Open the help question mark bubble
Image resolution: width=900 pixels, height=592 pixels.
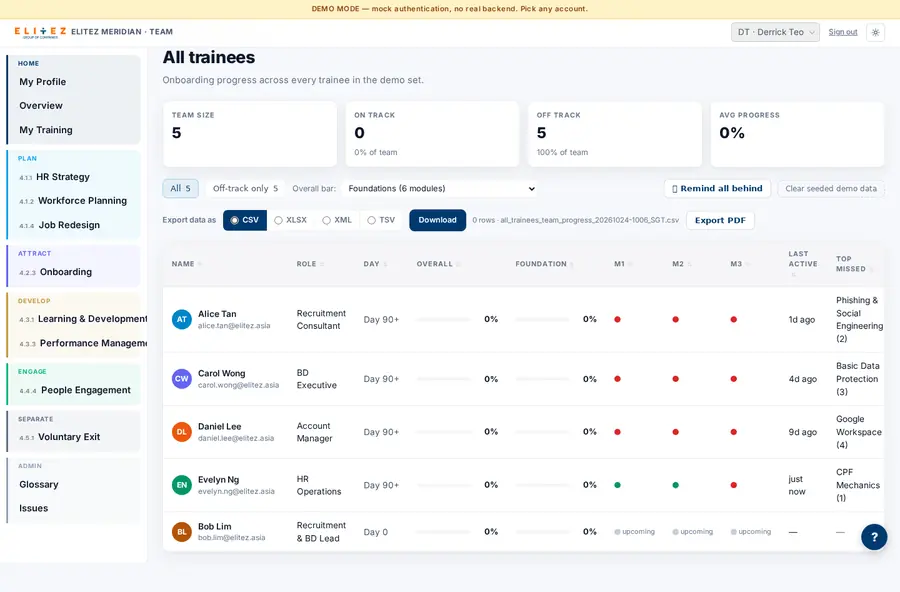874,537
